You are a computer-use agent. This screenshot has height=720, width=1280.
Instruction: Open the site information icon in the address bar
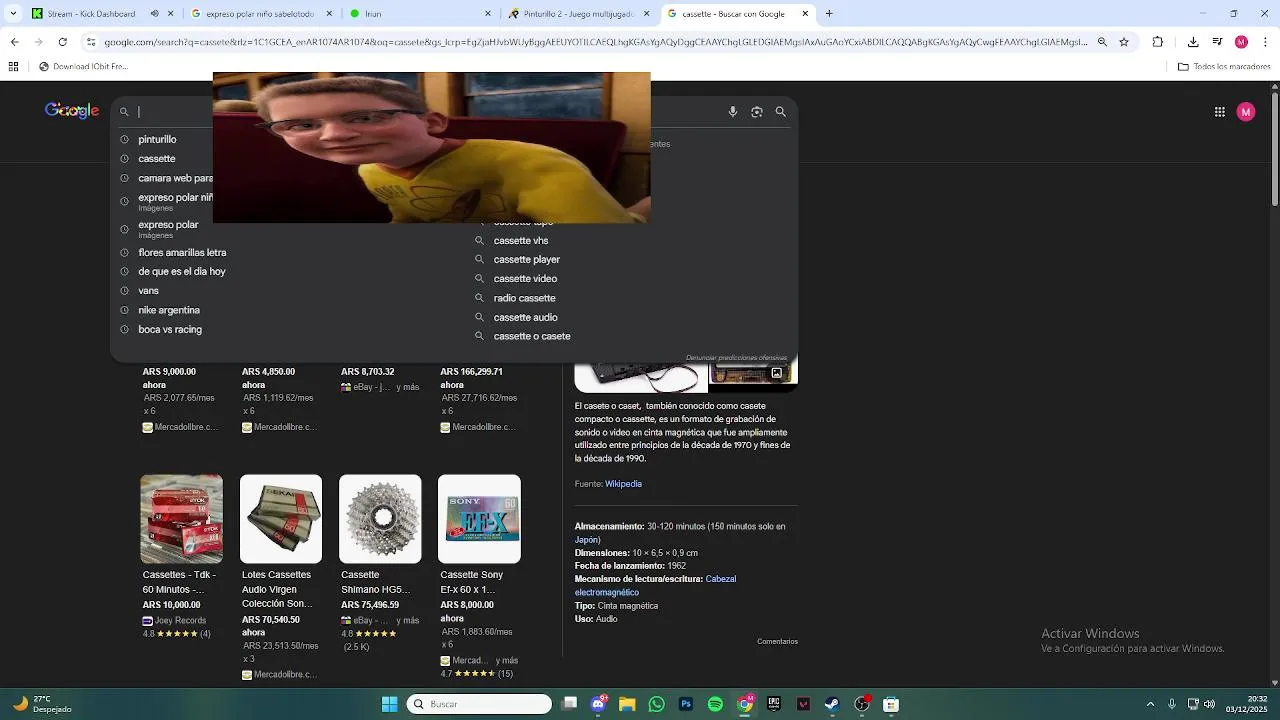coord(91,42)
